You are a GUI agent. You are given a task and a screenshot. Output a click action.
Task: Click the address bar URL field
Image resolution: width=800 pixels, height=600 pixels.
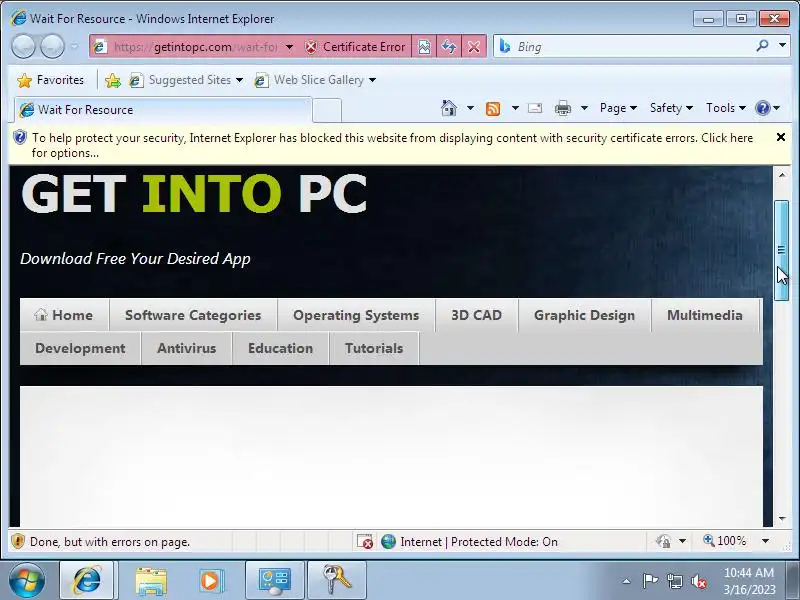click(195, 47)
